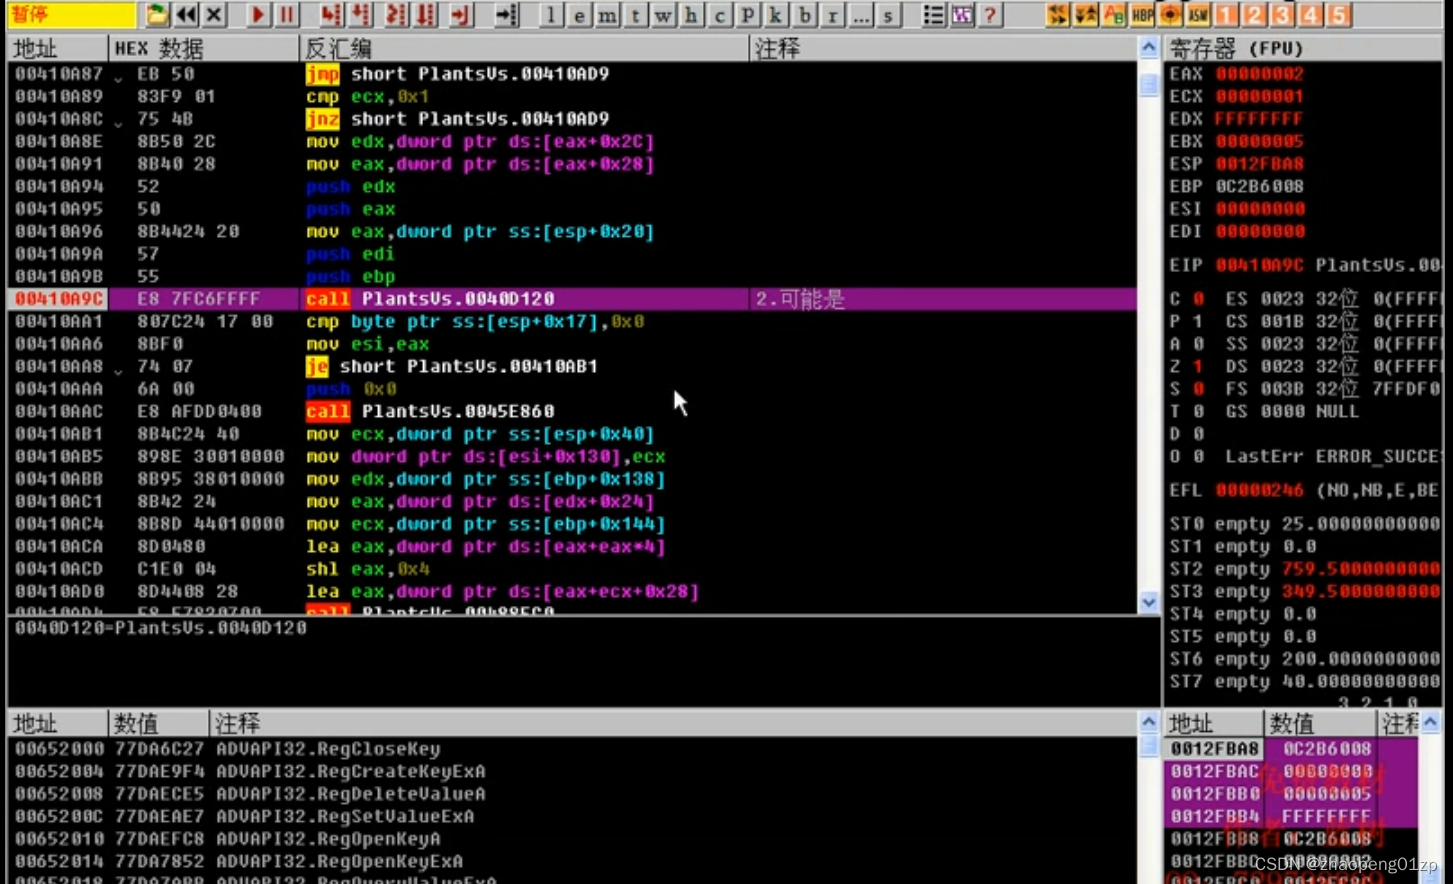
Task: Pause execution with the pause icon
Action: point(286,15)
